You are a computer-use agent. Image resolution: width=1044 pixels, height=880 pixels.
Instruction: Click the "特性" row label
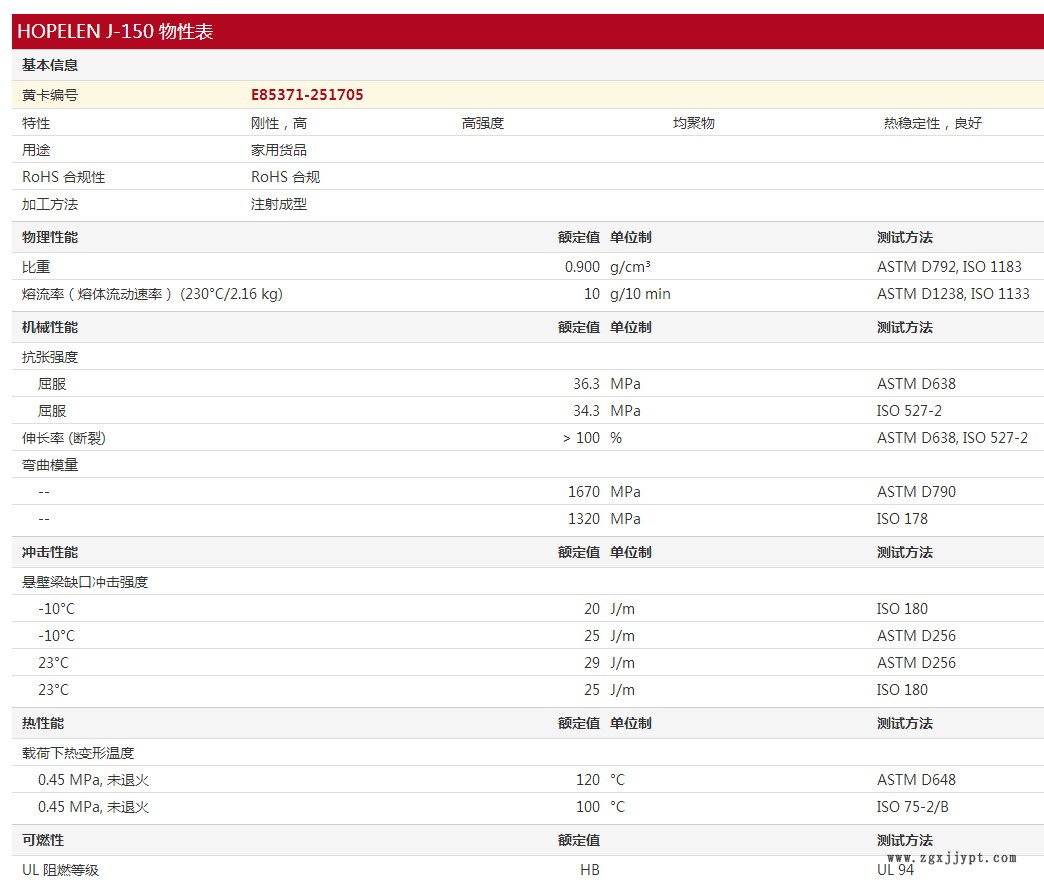[x=36, y=123]
